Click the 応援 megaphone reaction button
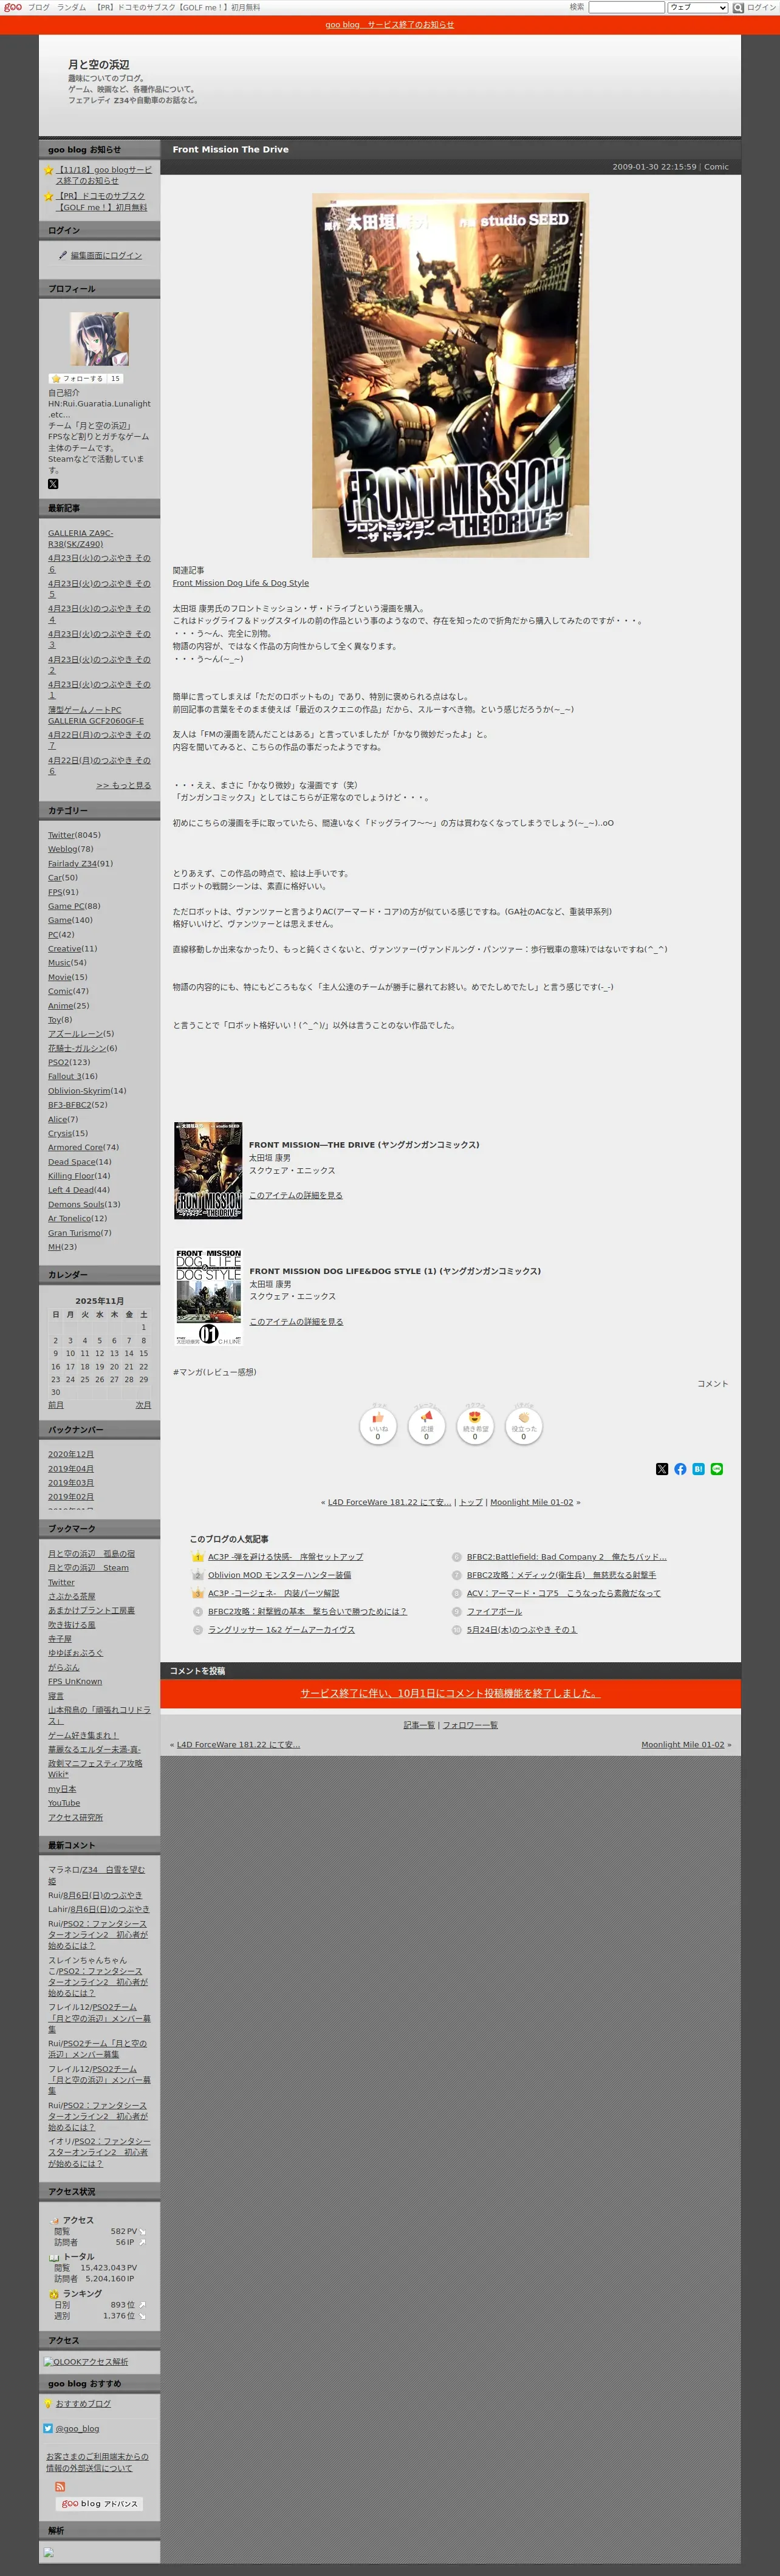Image resolution: width=780 pixels, height=2576 pixels. [x=427, y=1426]
